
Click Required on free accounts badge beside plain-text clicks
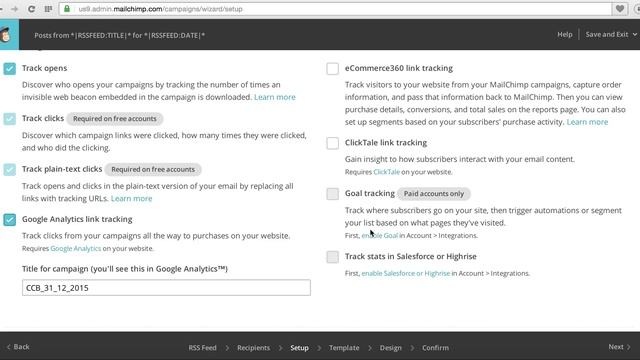click(153, 169)
